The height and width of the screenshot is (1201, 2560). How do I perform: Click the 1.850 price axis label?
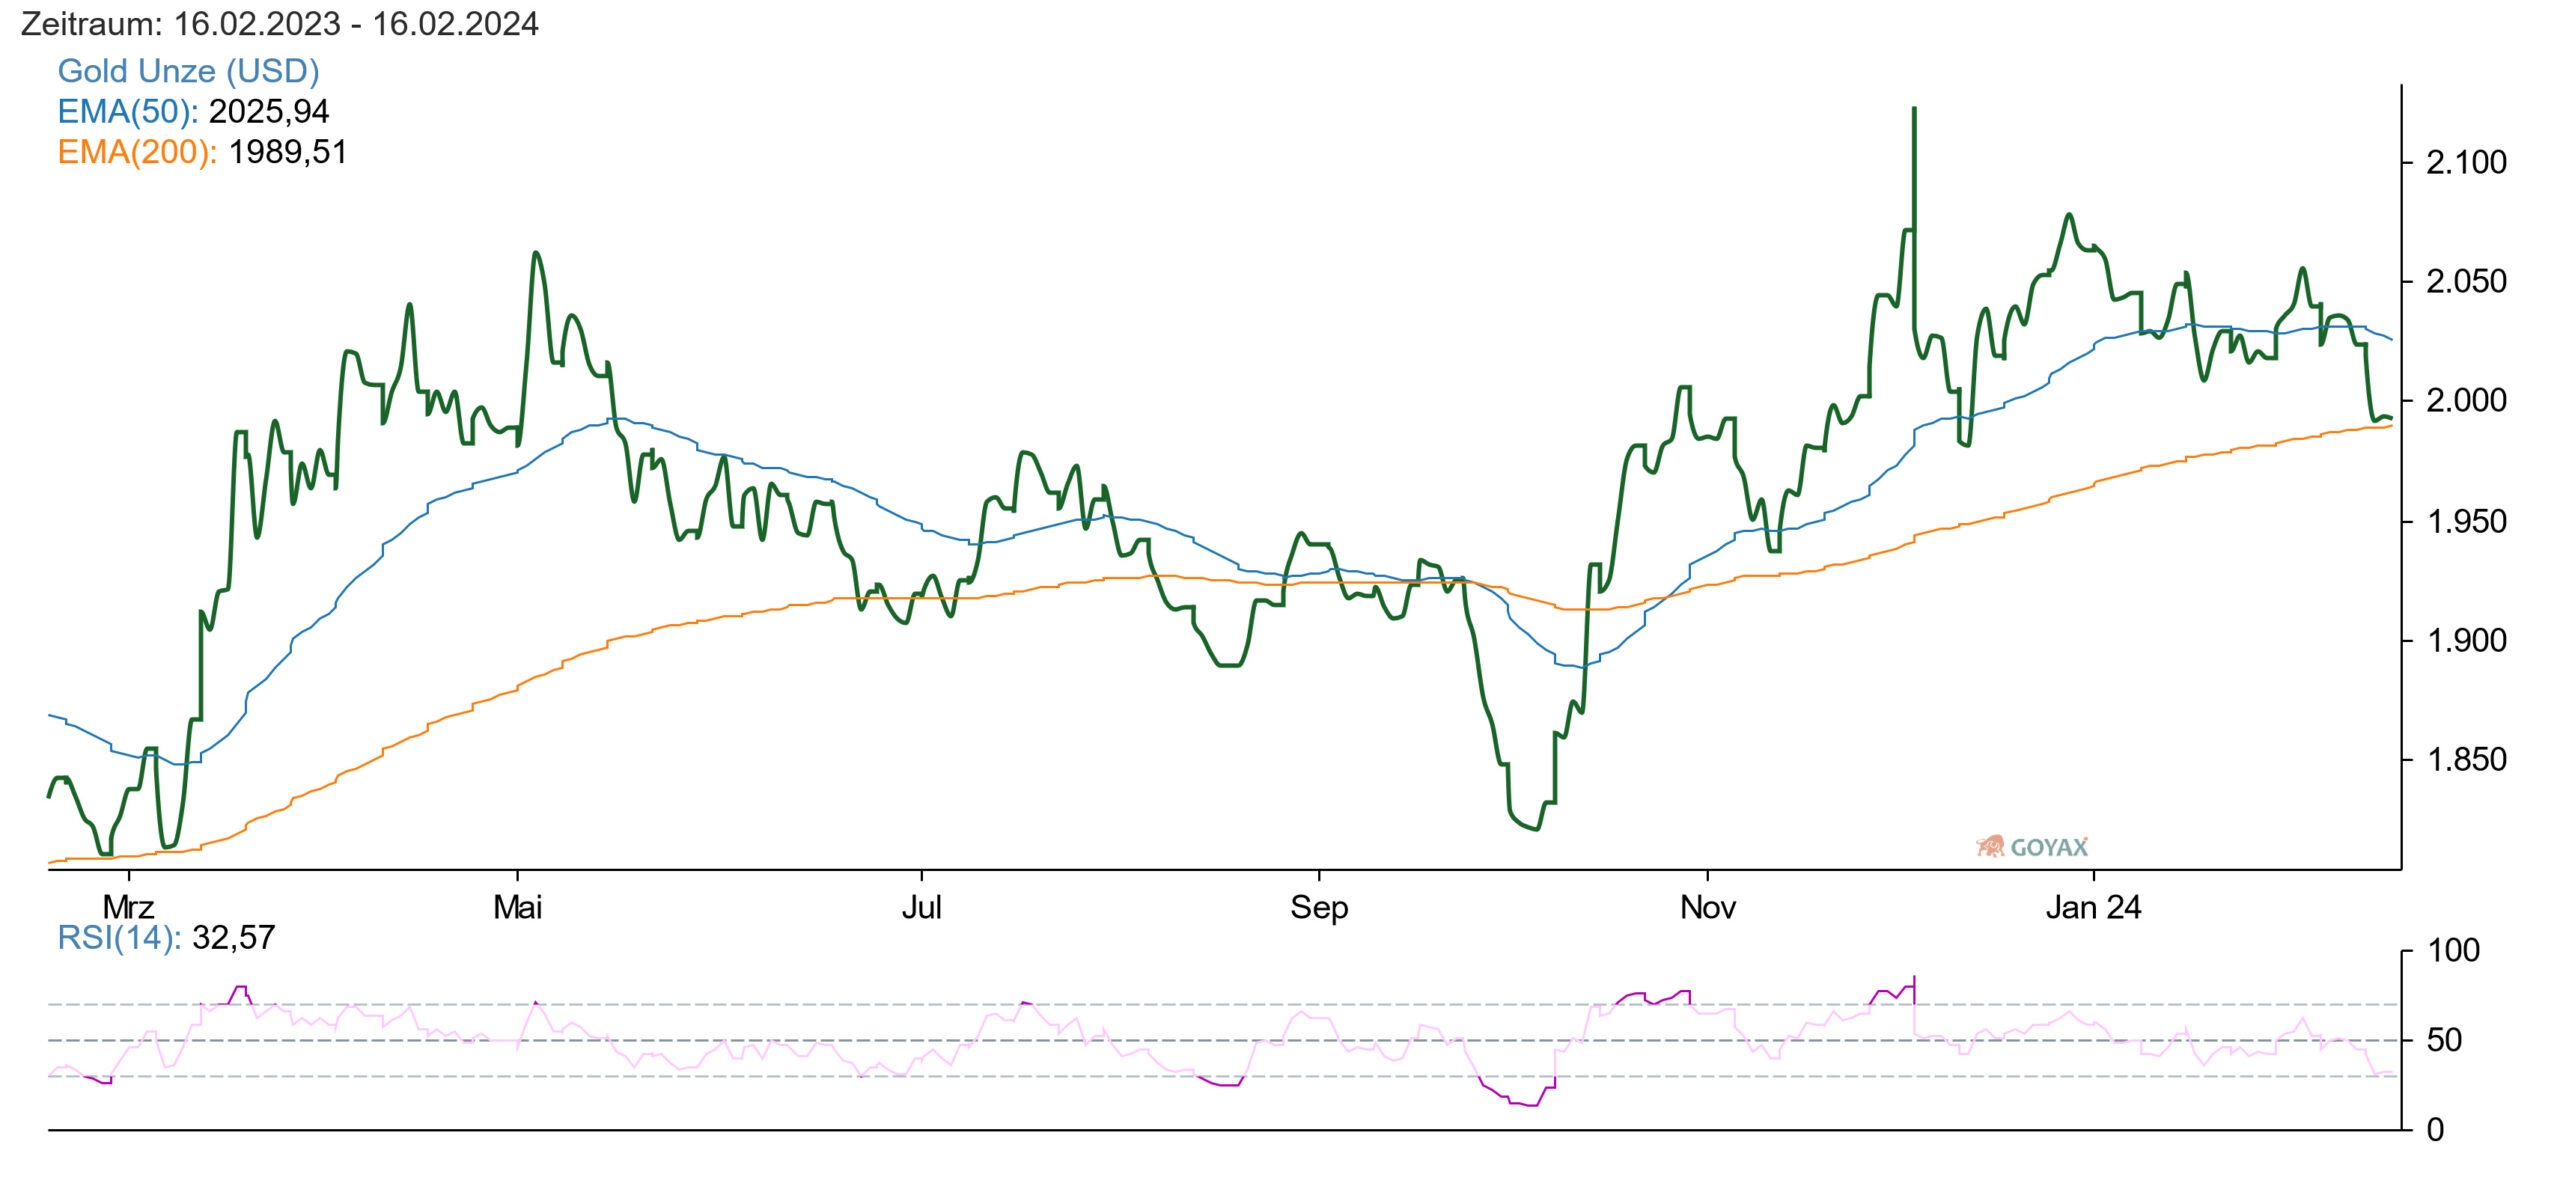(x=2466, y=760)
